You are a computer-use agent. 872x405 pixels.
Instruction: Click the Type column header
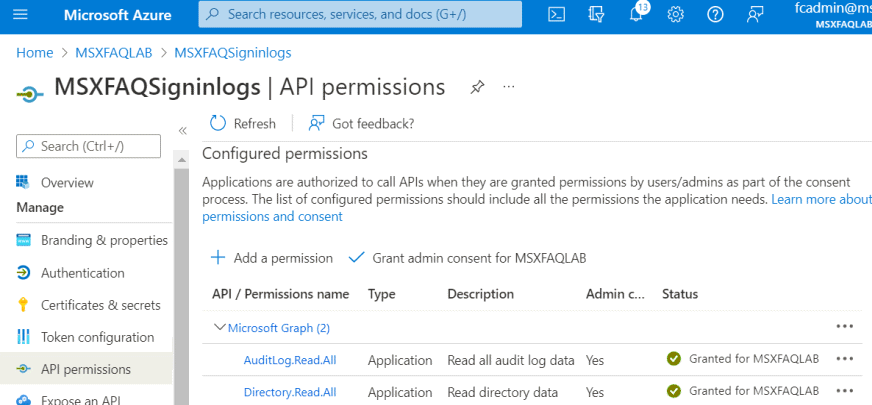tap(382, 294)
